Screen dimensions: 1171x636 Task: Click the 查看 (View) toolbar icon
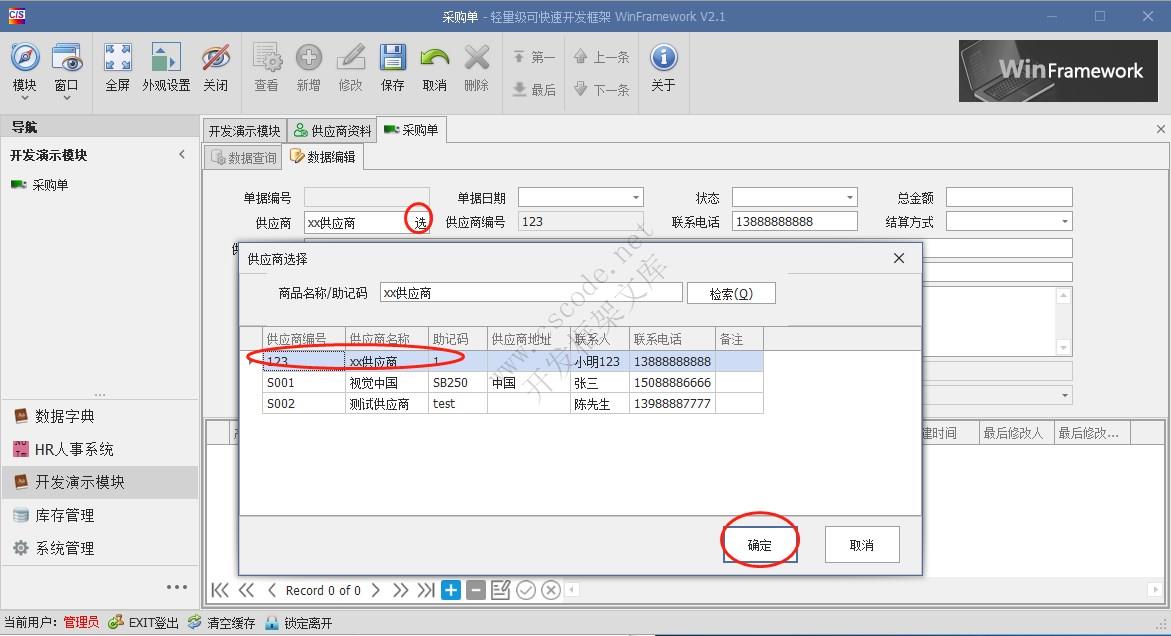(x=266, y=68)
